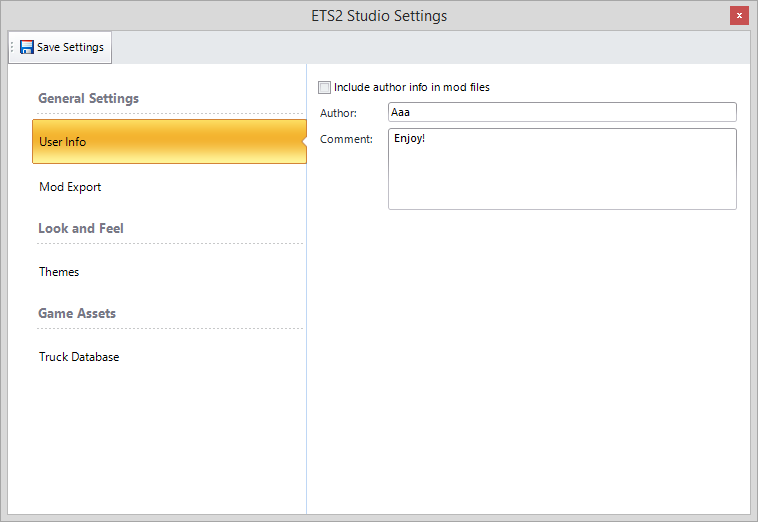Go to the Truck Database page
Viewport: 758px width, 522px height.
[79, 357]
